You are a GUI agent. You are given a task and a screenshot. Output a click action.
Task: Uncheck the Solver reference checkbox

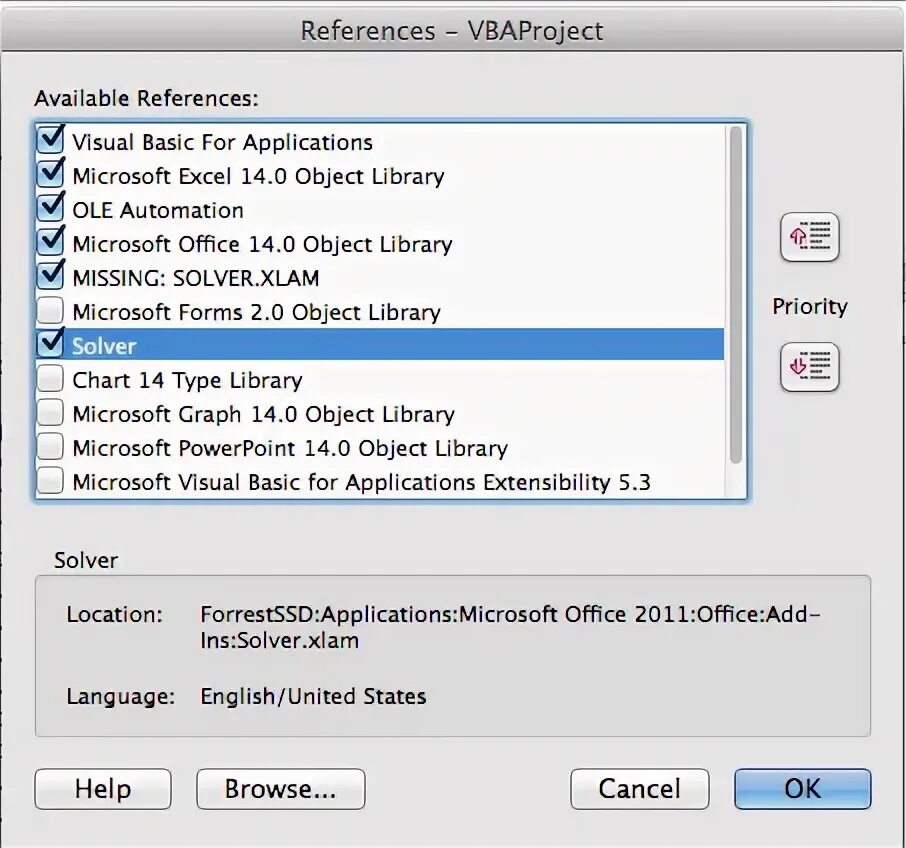pyautogui.click(x=50, y=345)
